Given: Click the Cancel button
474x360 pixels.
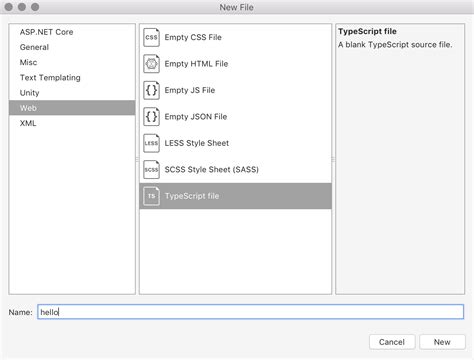Looking at the screenshot, I should [392, 342].
